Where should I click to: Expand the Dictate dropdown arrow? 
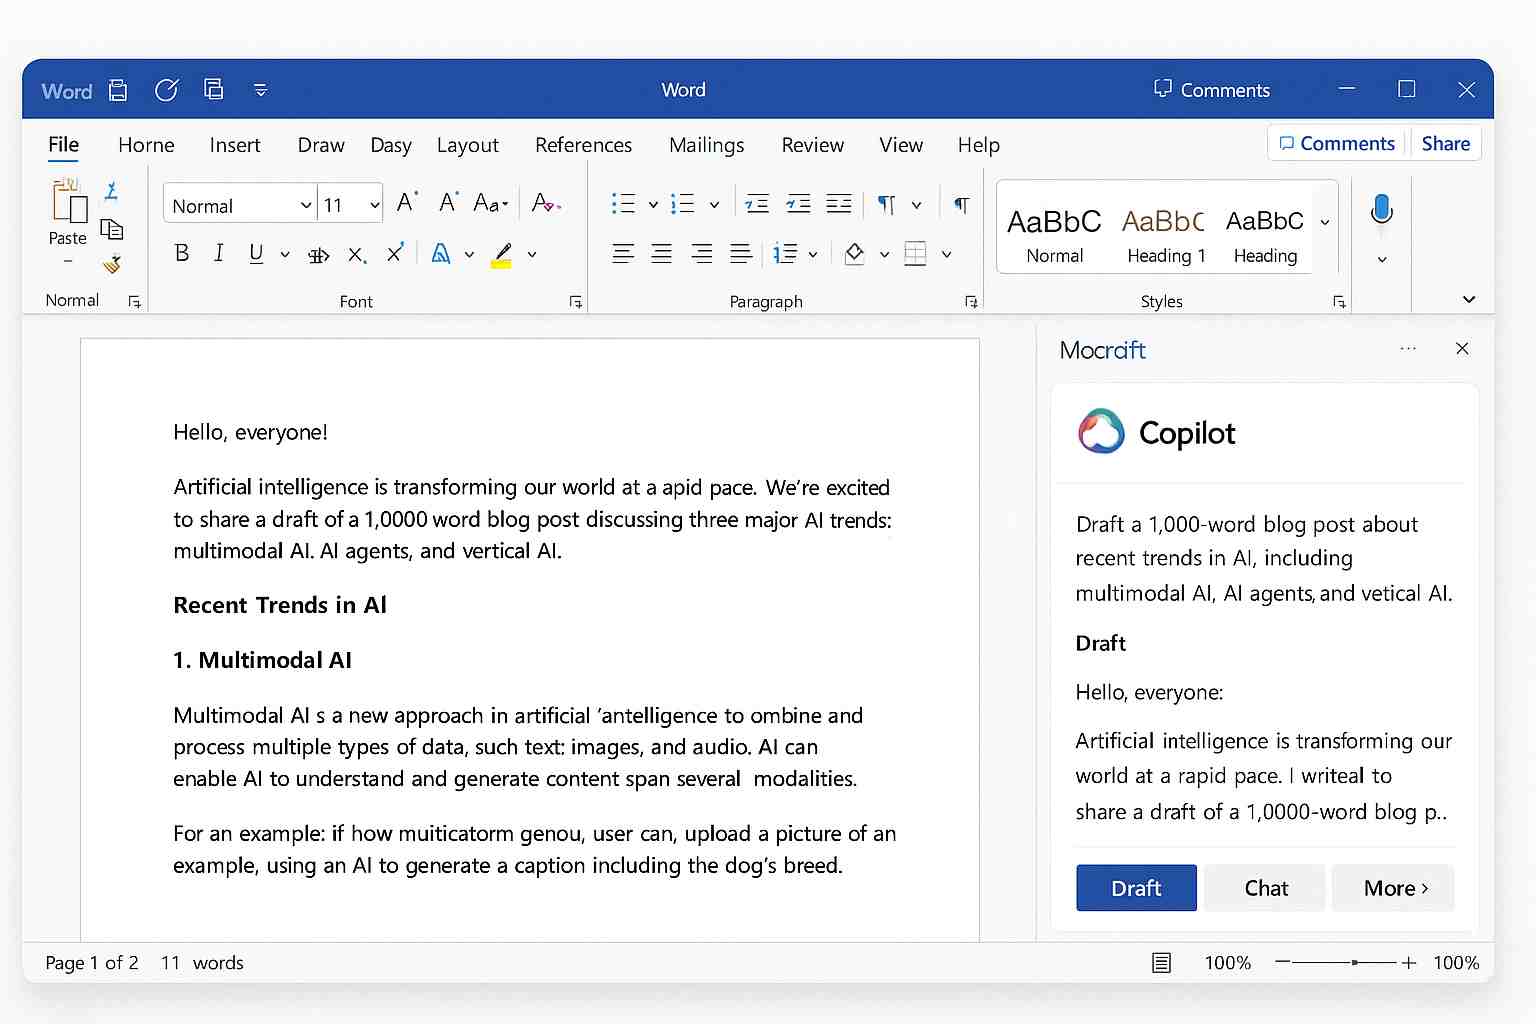pyautogui.click(x=1382, y=259)
